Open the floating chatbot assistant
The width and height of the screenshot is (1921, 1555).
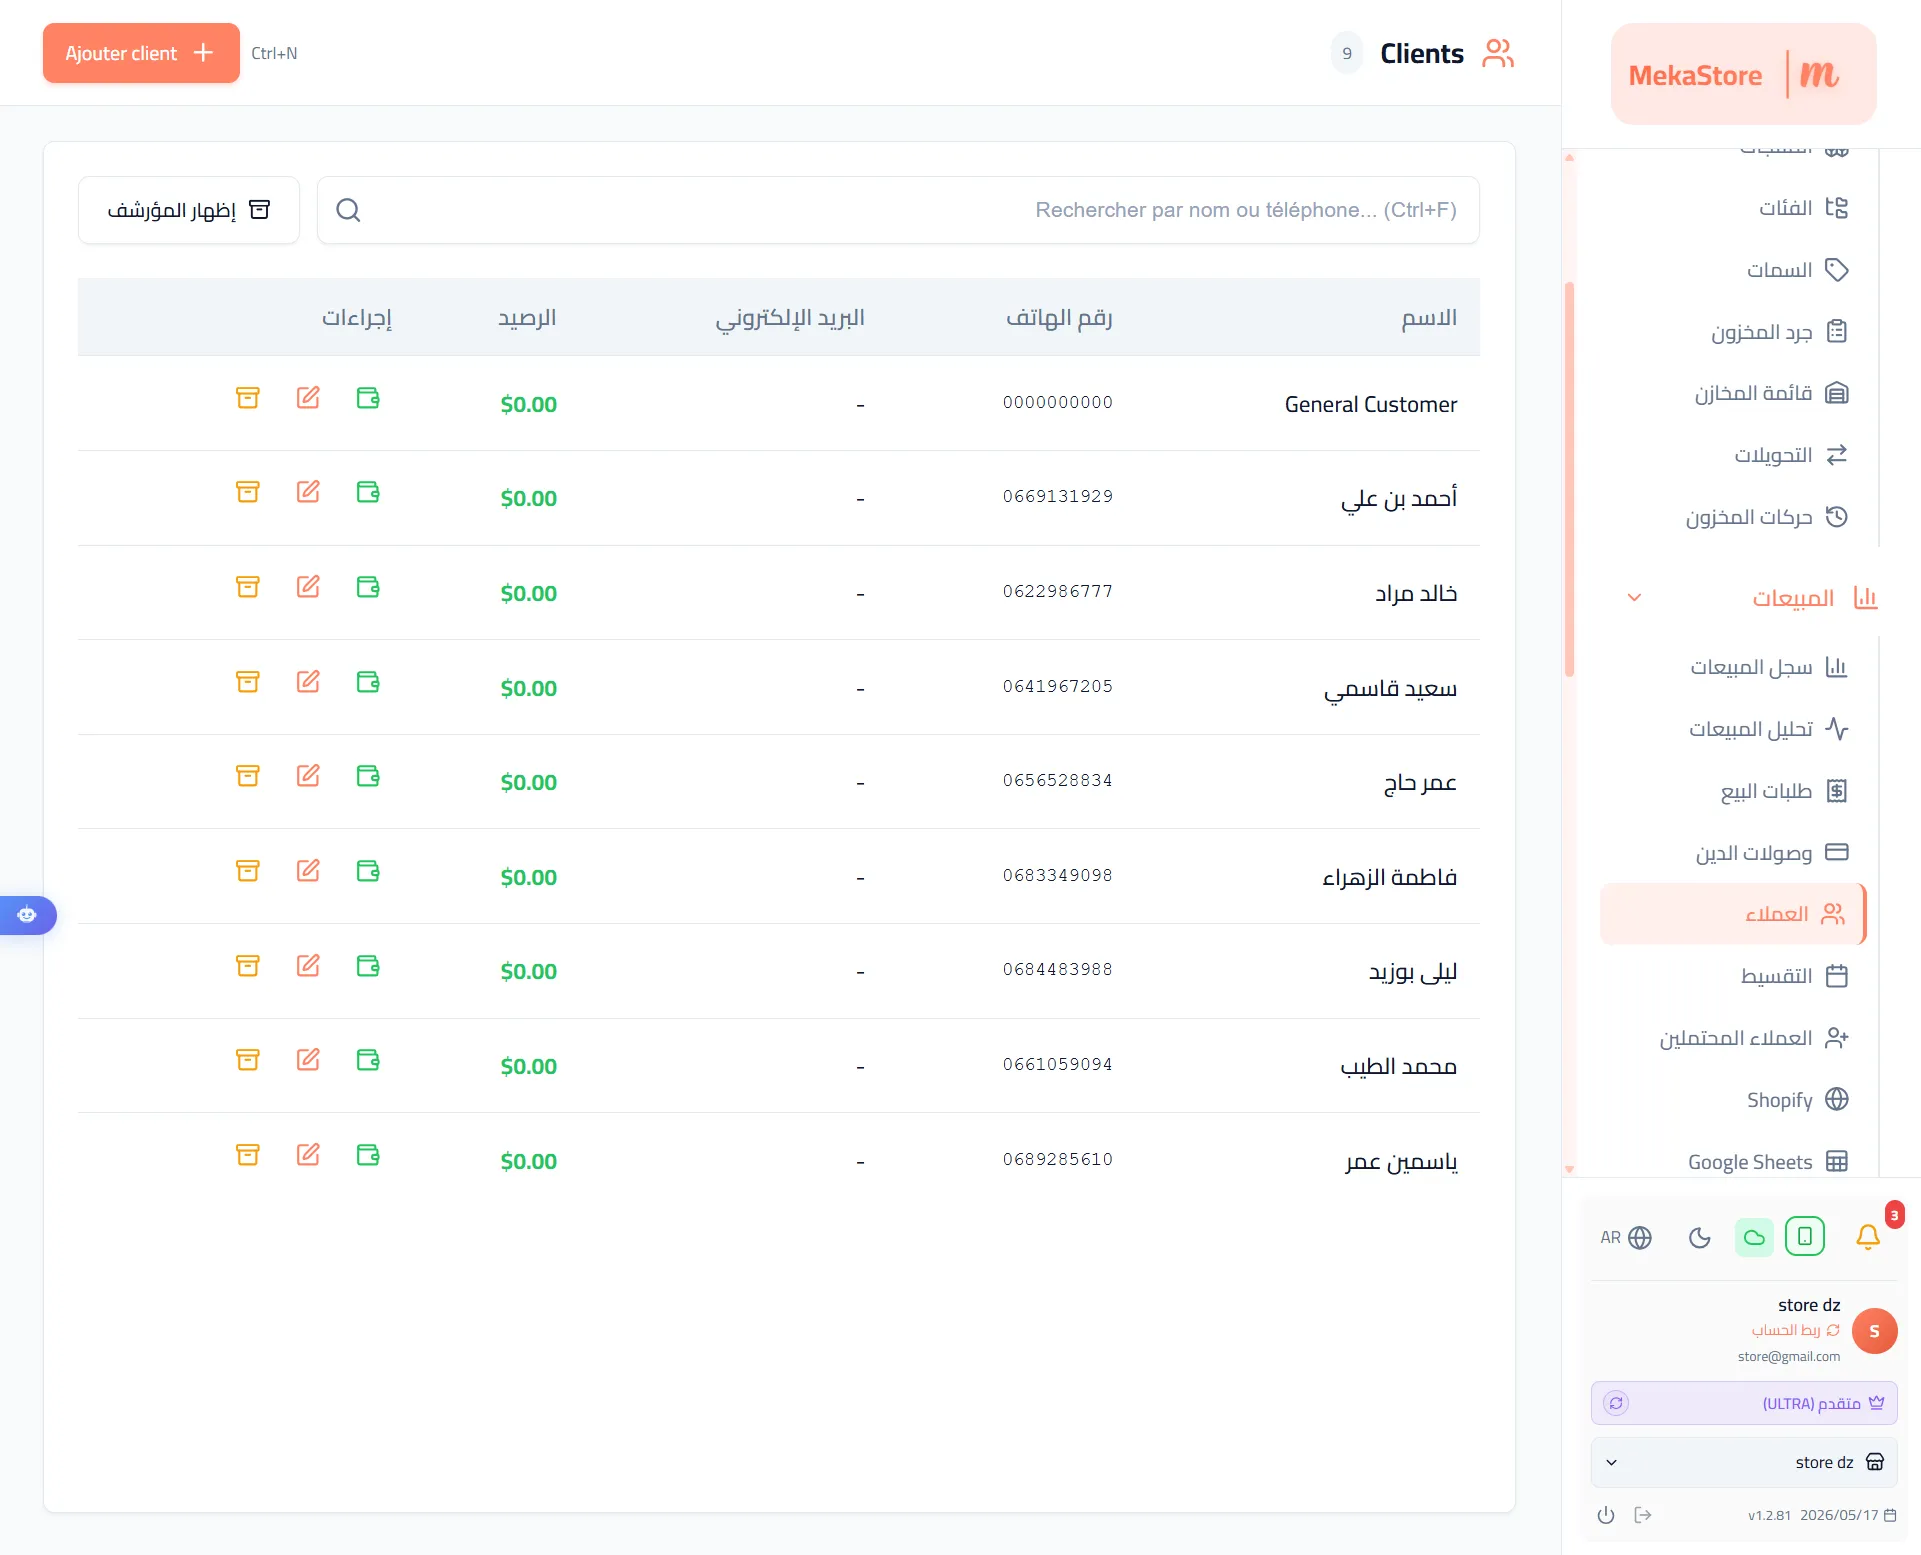[27, 915]
